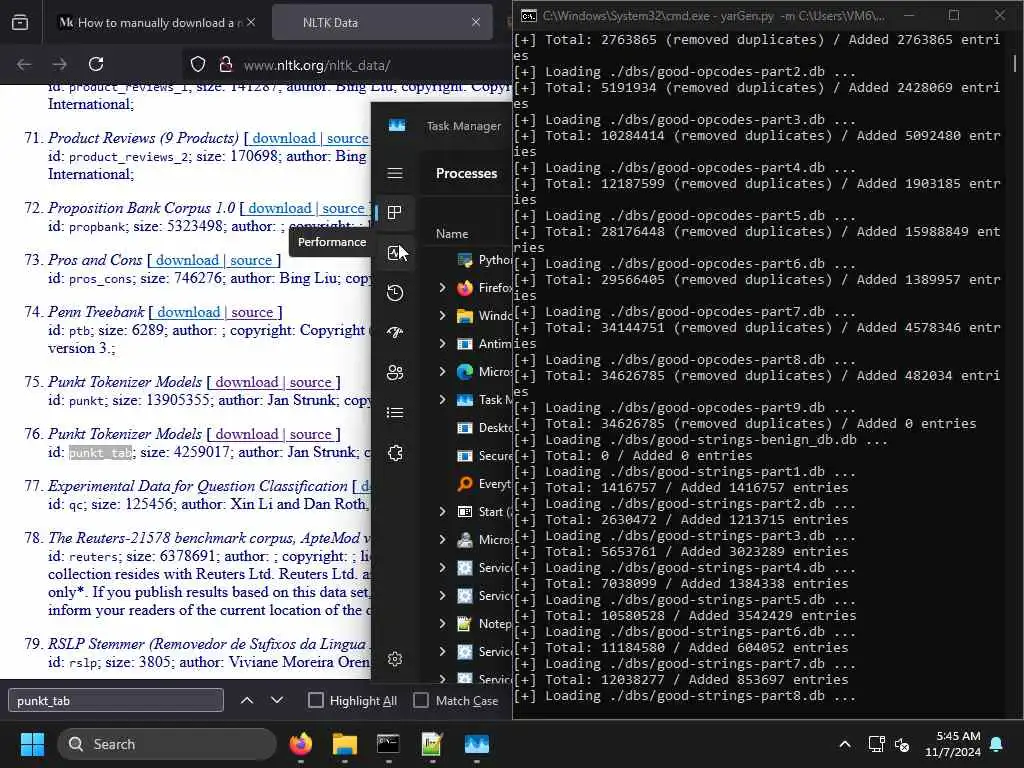Click Task Manager icon on the taskbar
Screen dimensions: 1024x768
point(477,744)
